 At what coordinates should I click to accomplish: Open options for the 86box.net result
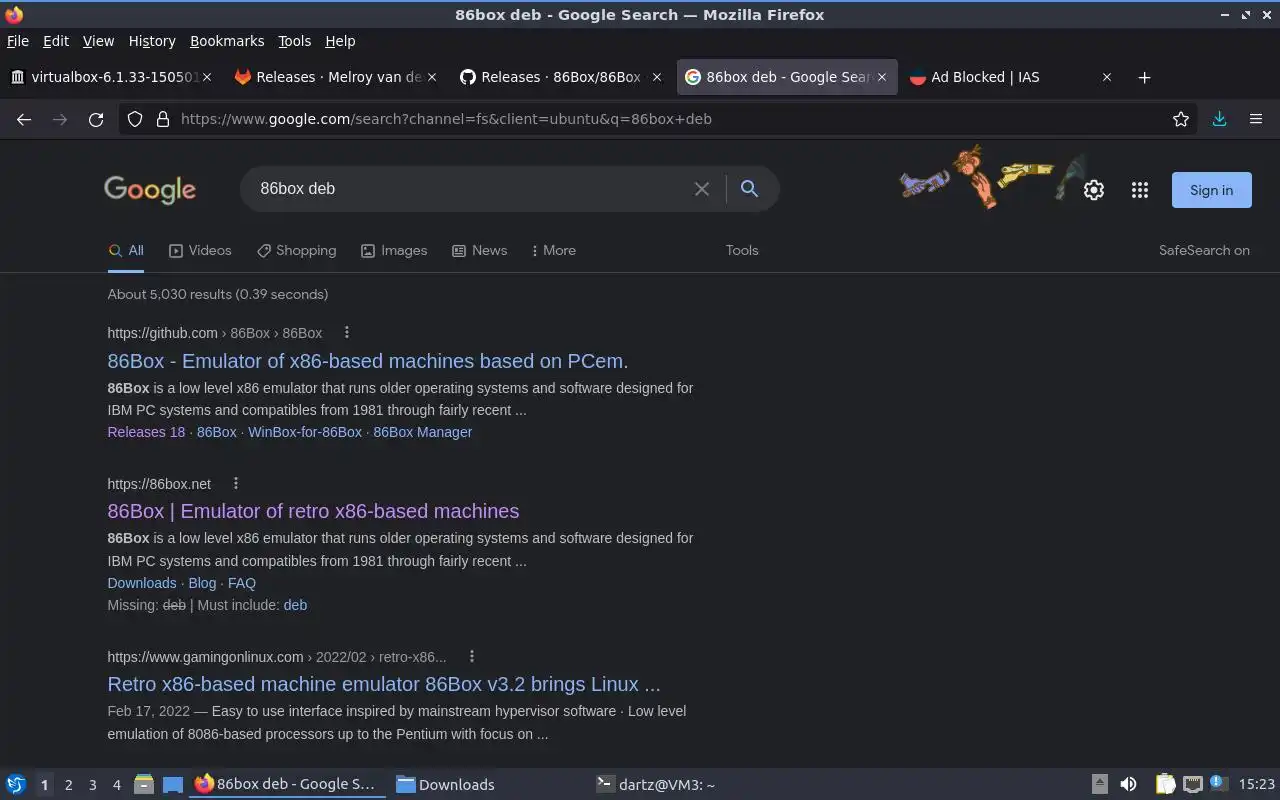236,484
